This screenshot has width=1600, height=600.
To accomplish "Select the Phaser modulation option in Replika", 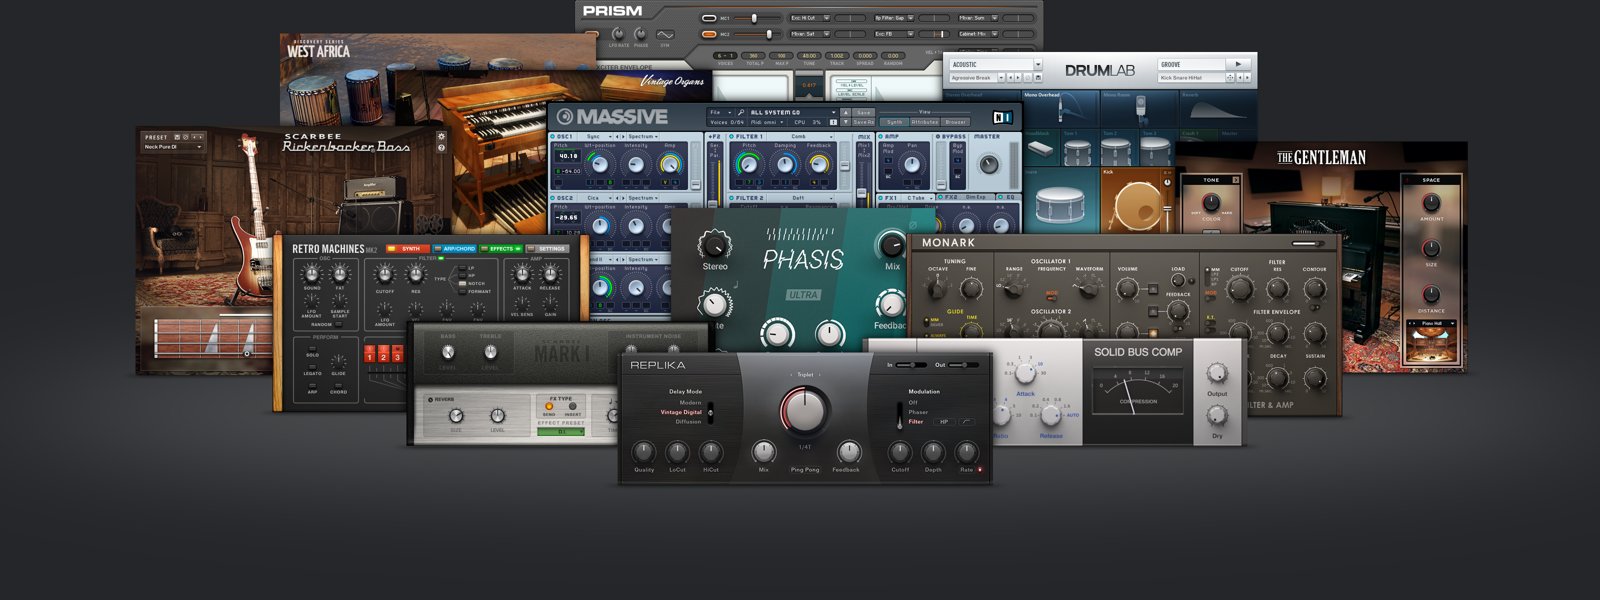I will [918, 412].
